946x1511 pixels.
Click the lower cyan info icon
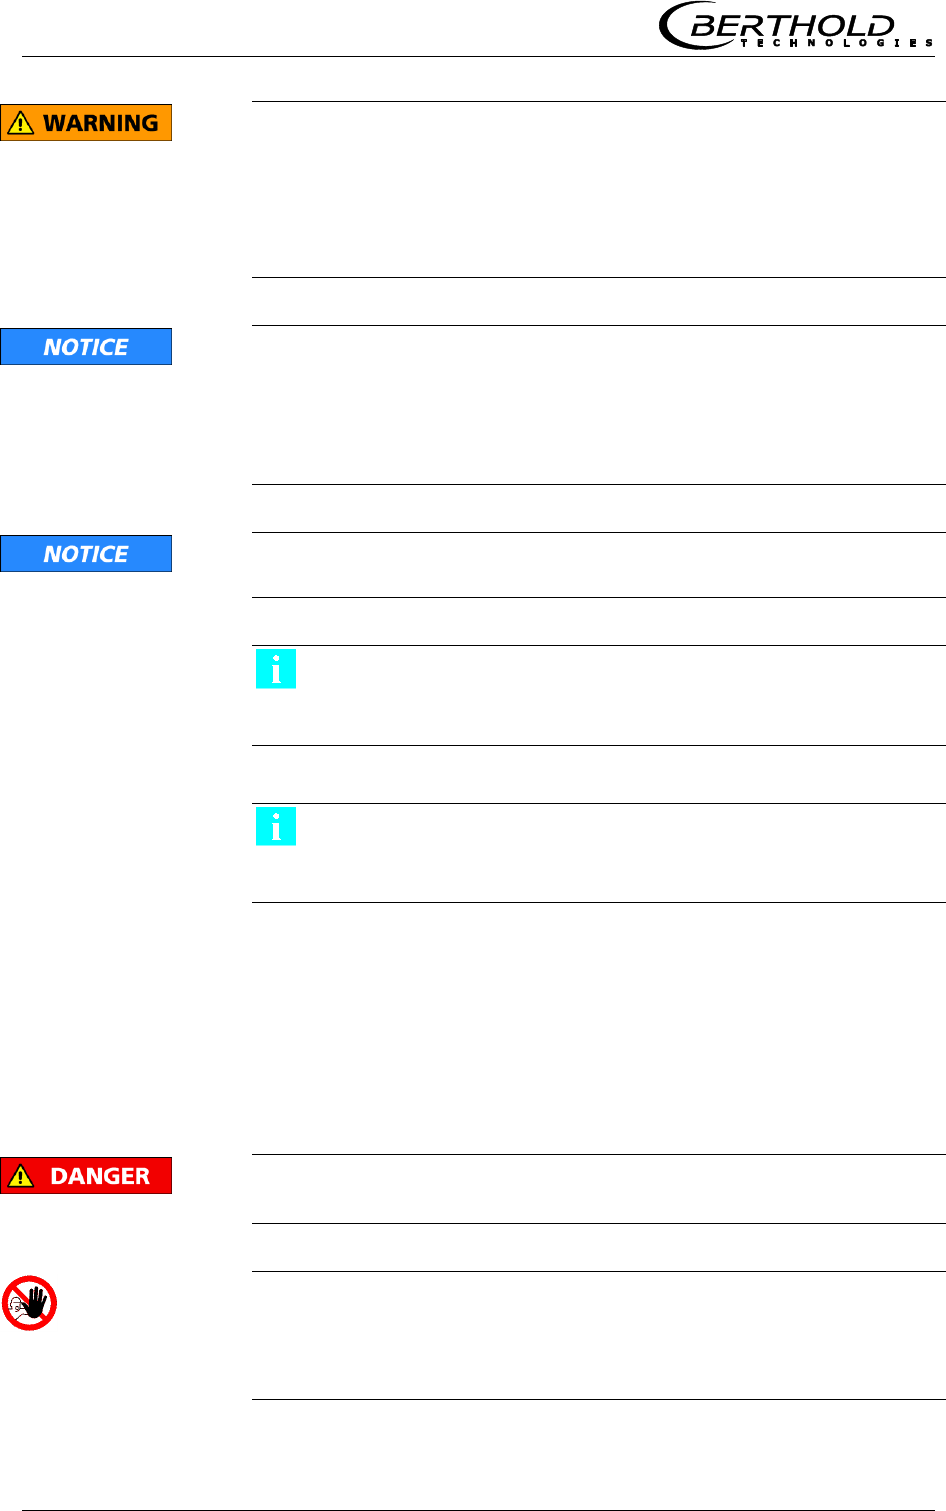276,826
